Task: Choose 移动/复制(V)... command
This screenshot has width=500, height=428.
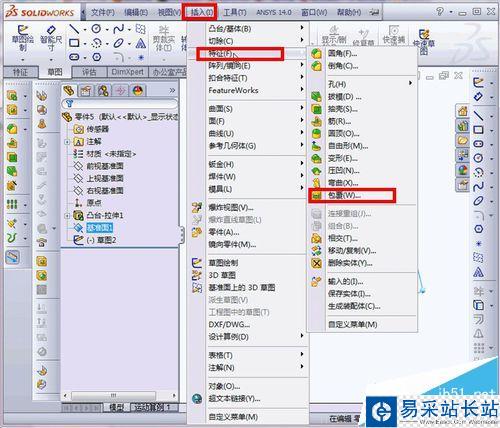Action: click(352, 251)
